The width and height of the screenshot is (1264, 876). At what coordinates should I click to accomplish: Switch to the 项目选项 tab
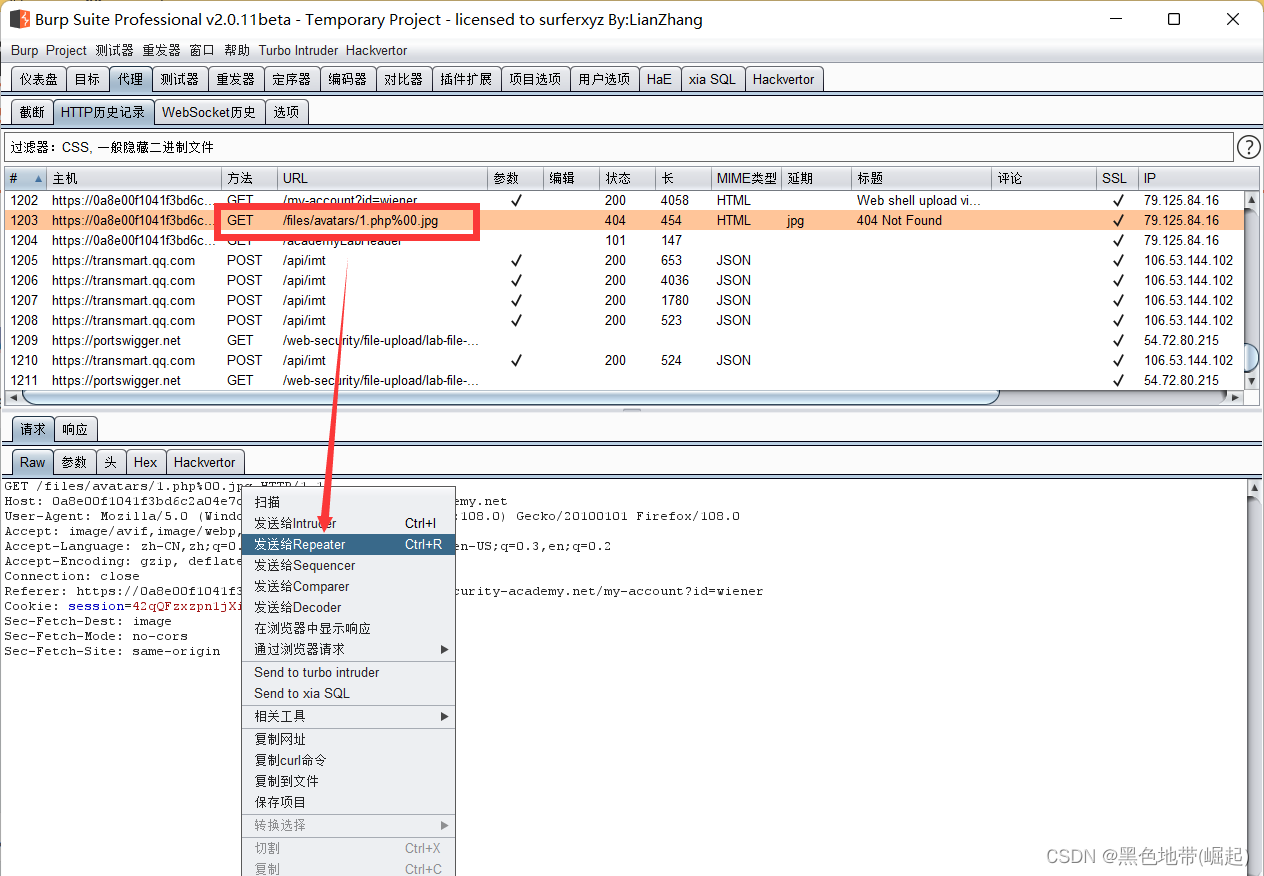[535, 79]
